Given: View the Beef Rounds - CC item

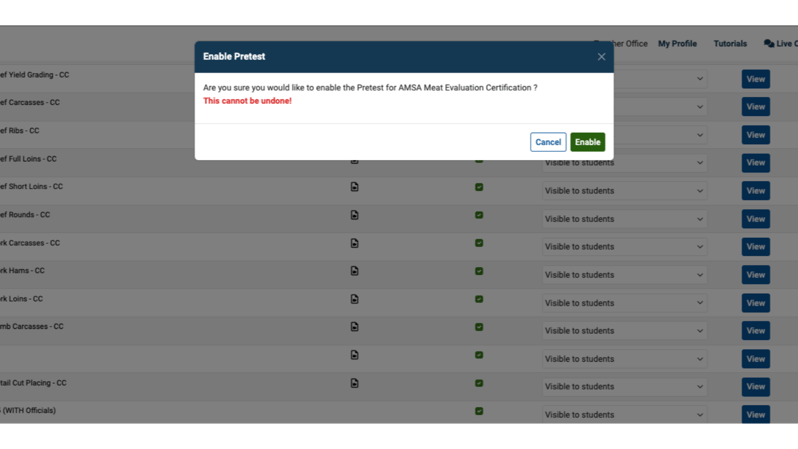Looking at the screenshot, I should click(x=755, y=219).
